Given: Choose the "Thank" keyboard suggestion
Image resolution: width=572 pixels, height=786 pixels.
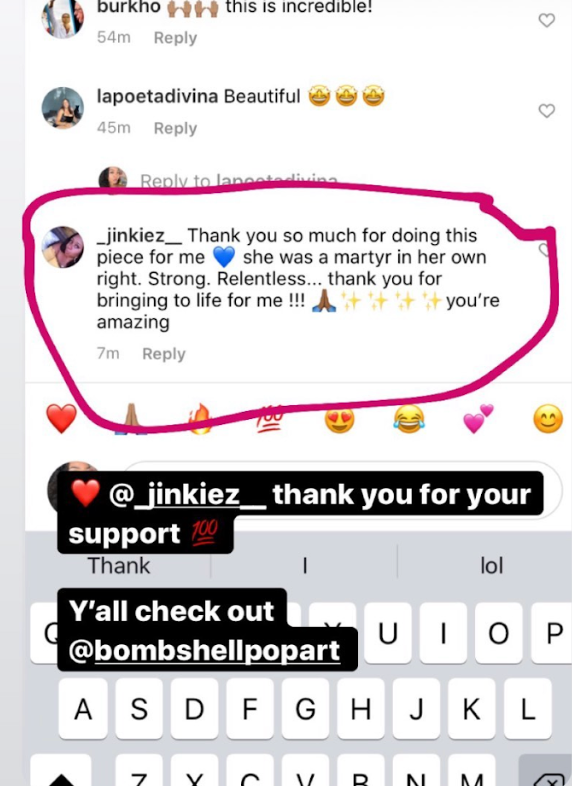Looking at the screenshot, I should (x=119, y=565).
